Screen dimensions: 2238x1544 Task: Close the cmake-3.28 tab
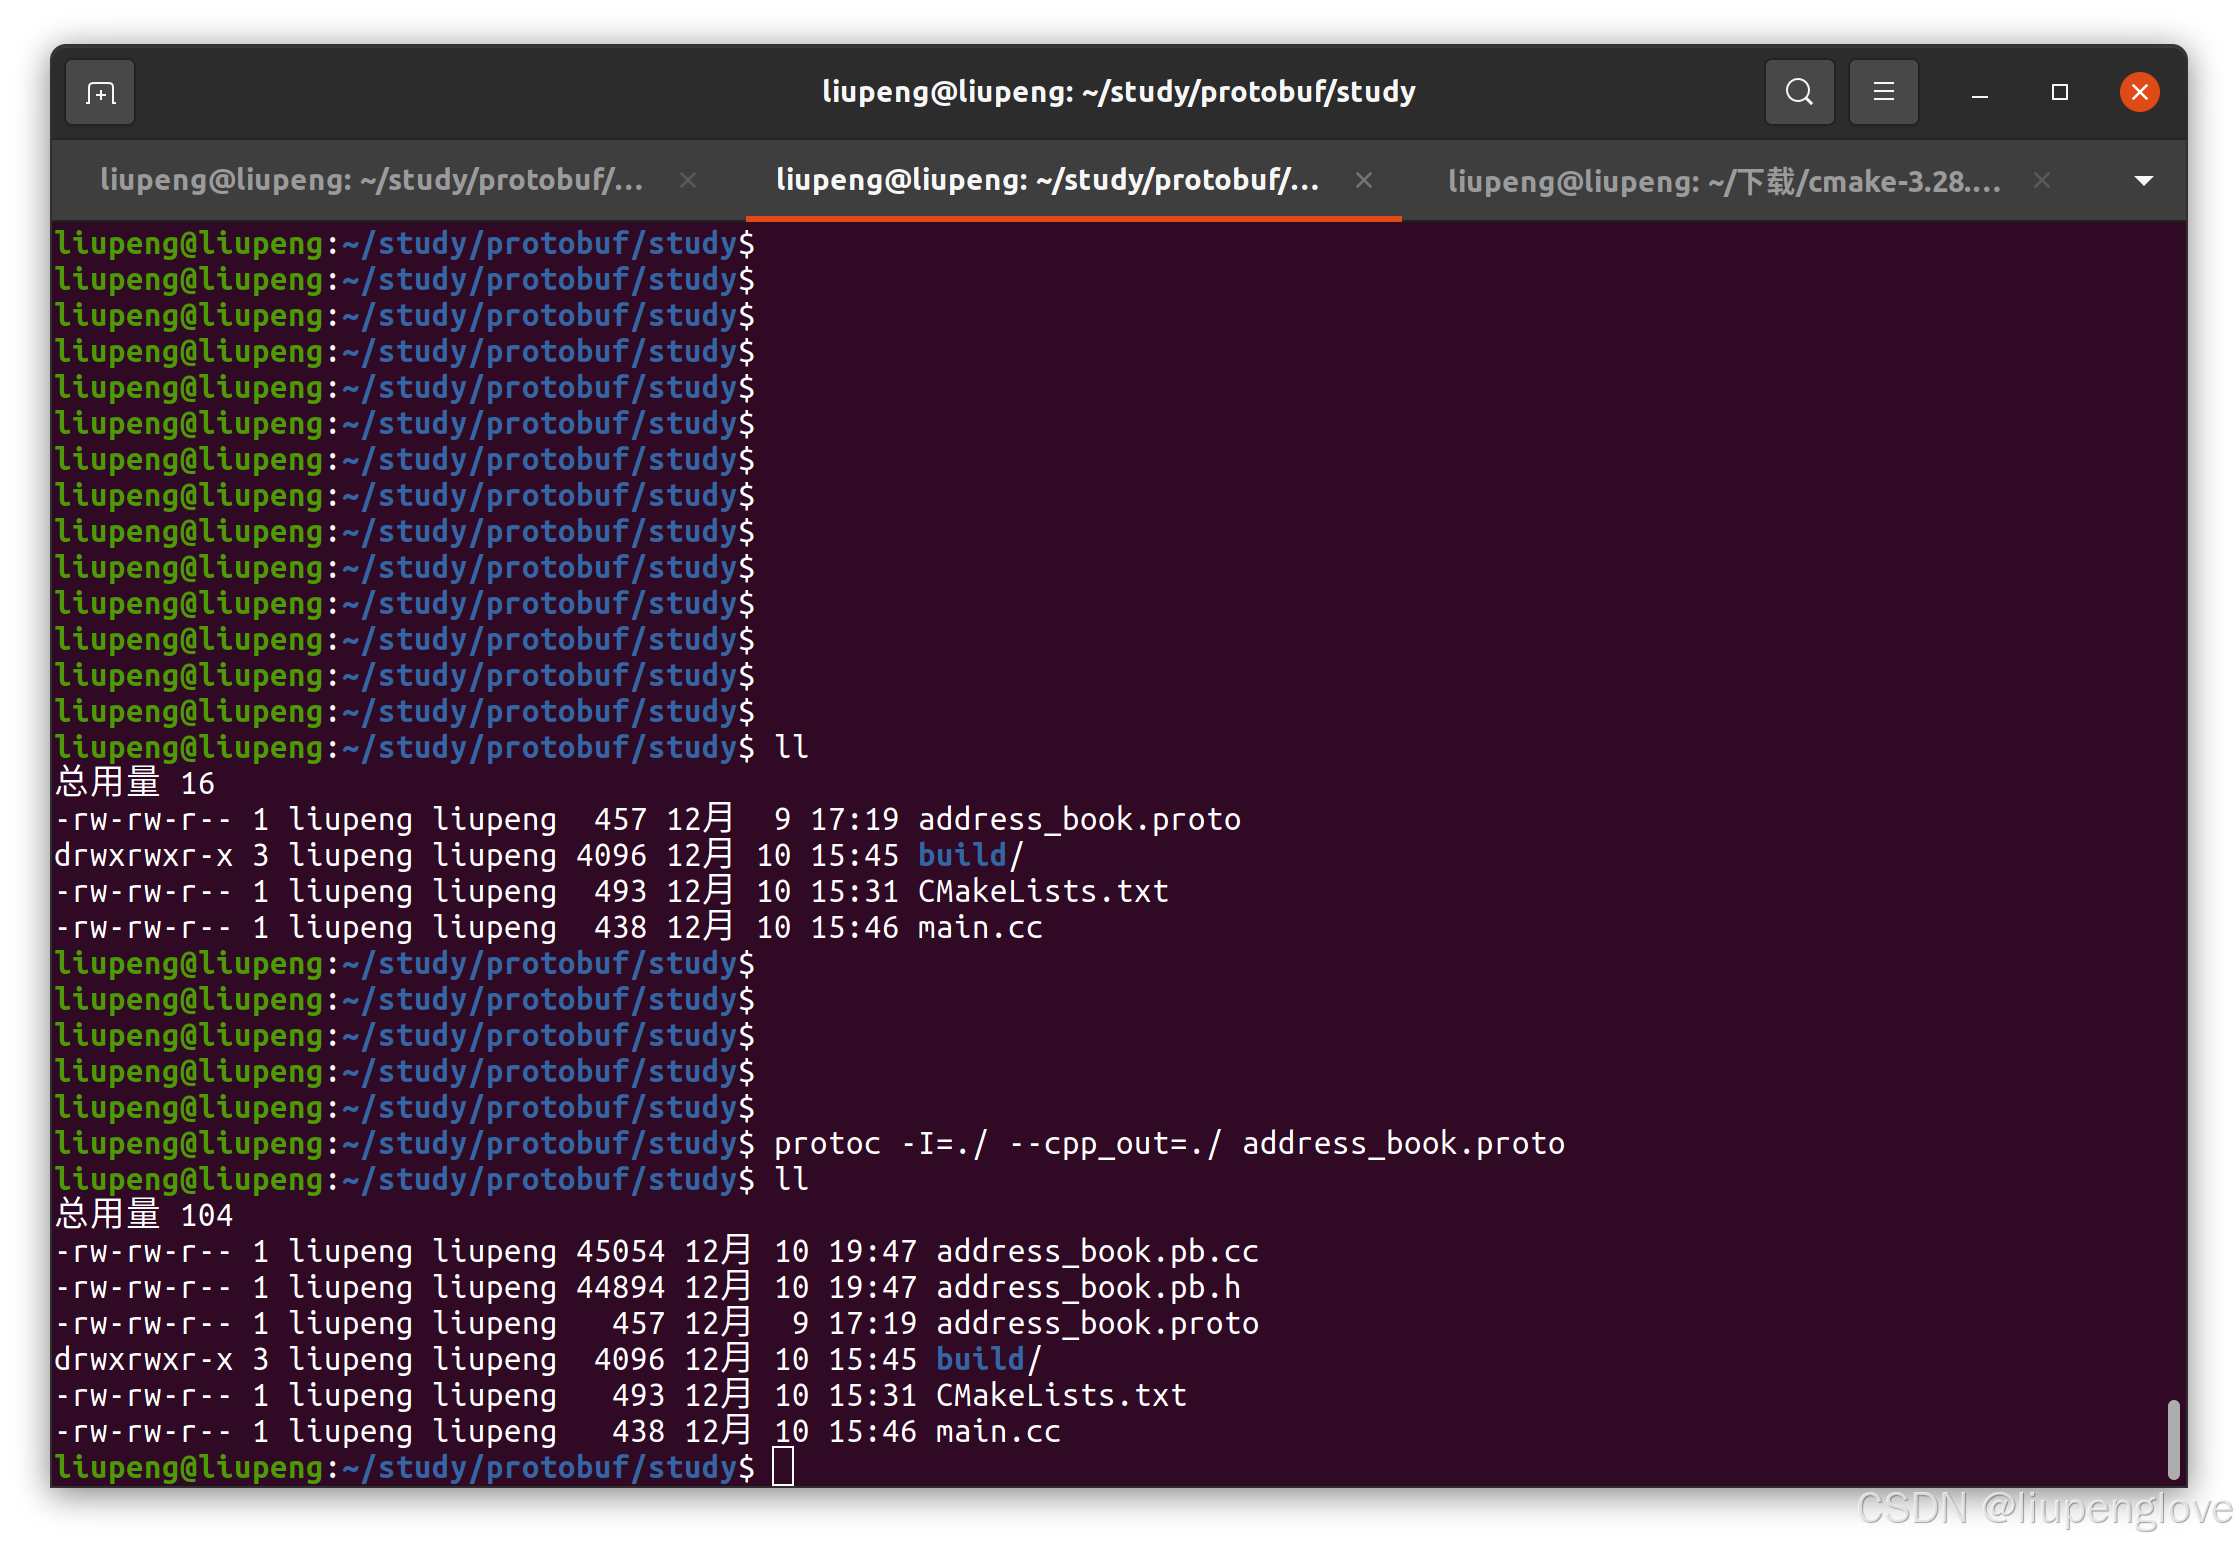point(2042,180)
